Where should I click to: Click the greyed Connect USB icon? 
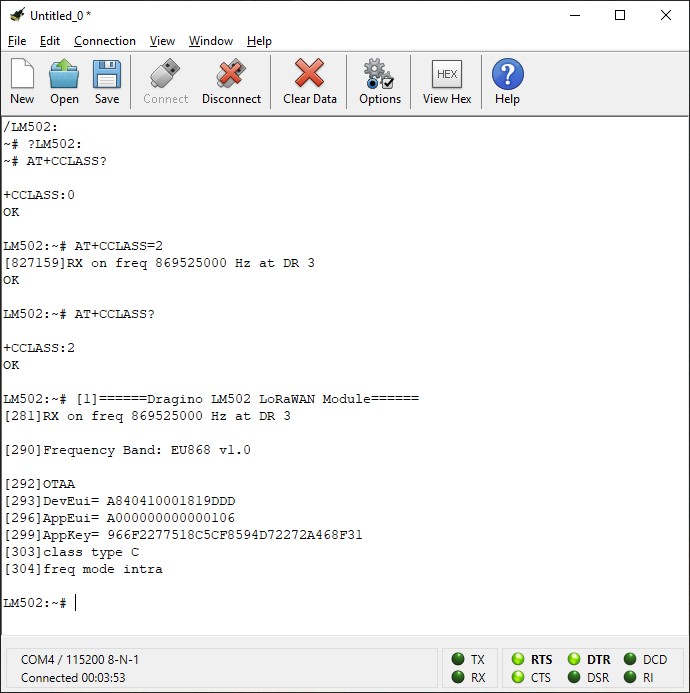165,81
